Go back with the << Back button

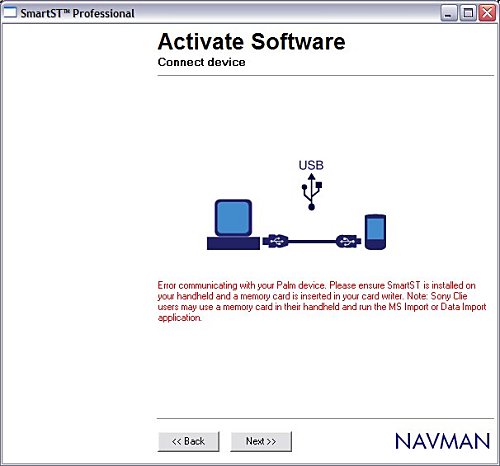188,441
